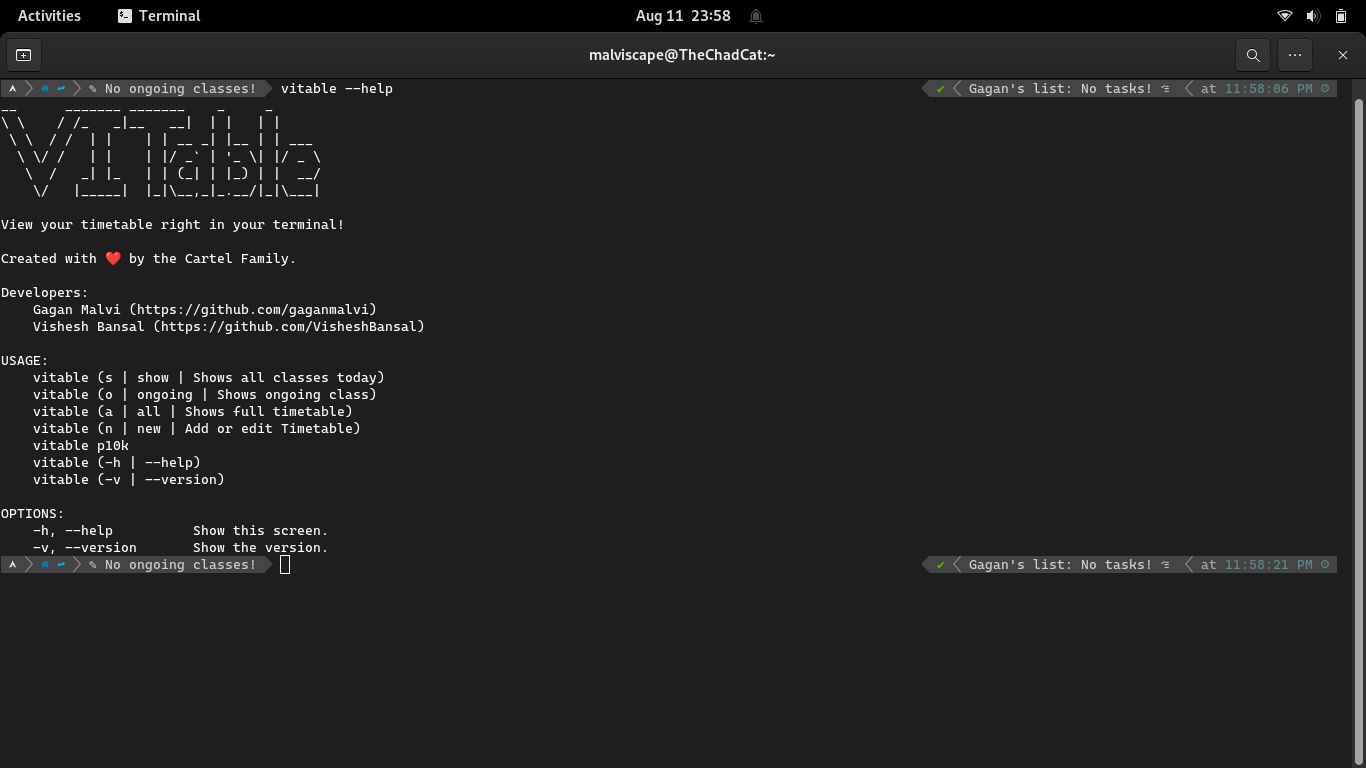Screen dimensions: 1366x768
Task: Click the pencil icon before the vitable --help command
Action: pos(93,89)
